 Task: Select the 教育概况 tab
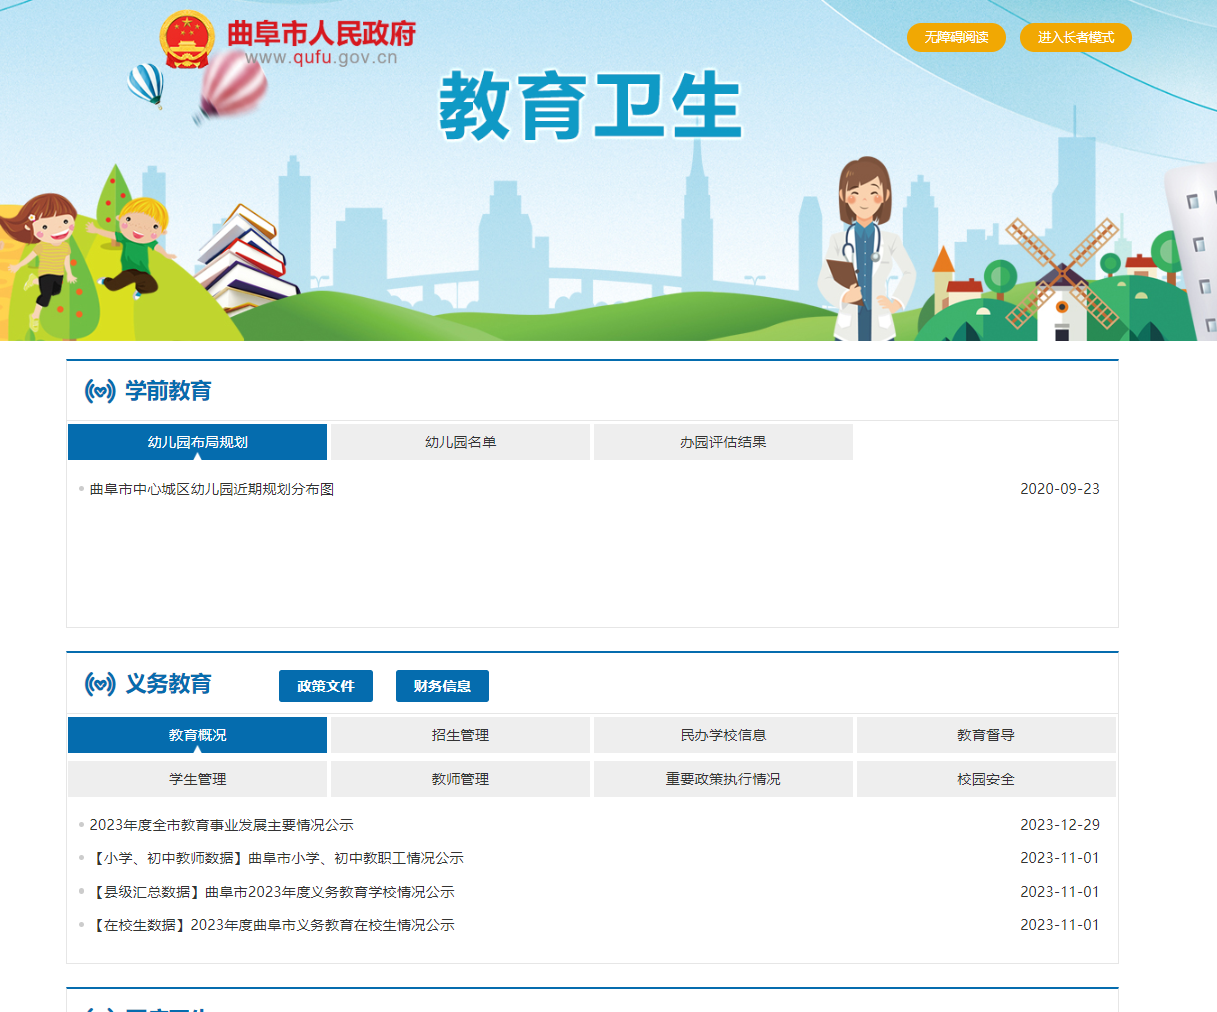coord(197,735)
